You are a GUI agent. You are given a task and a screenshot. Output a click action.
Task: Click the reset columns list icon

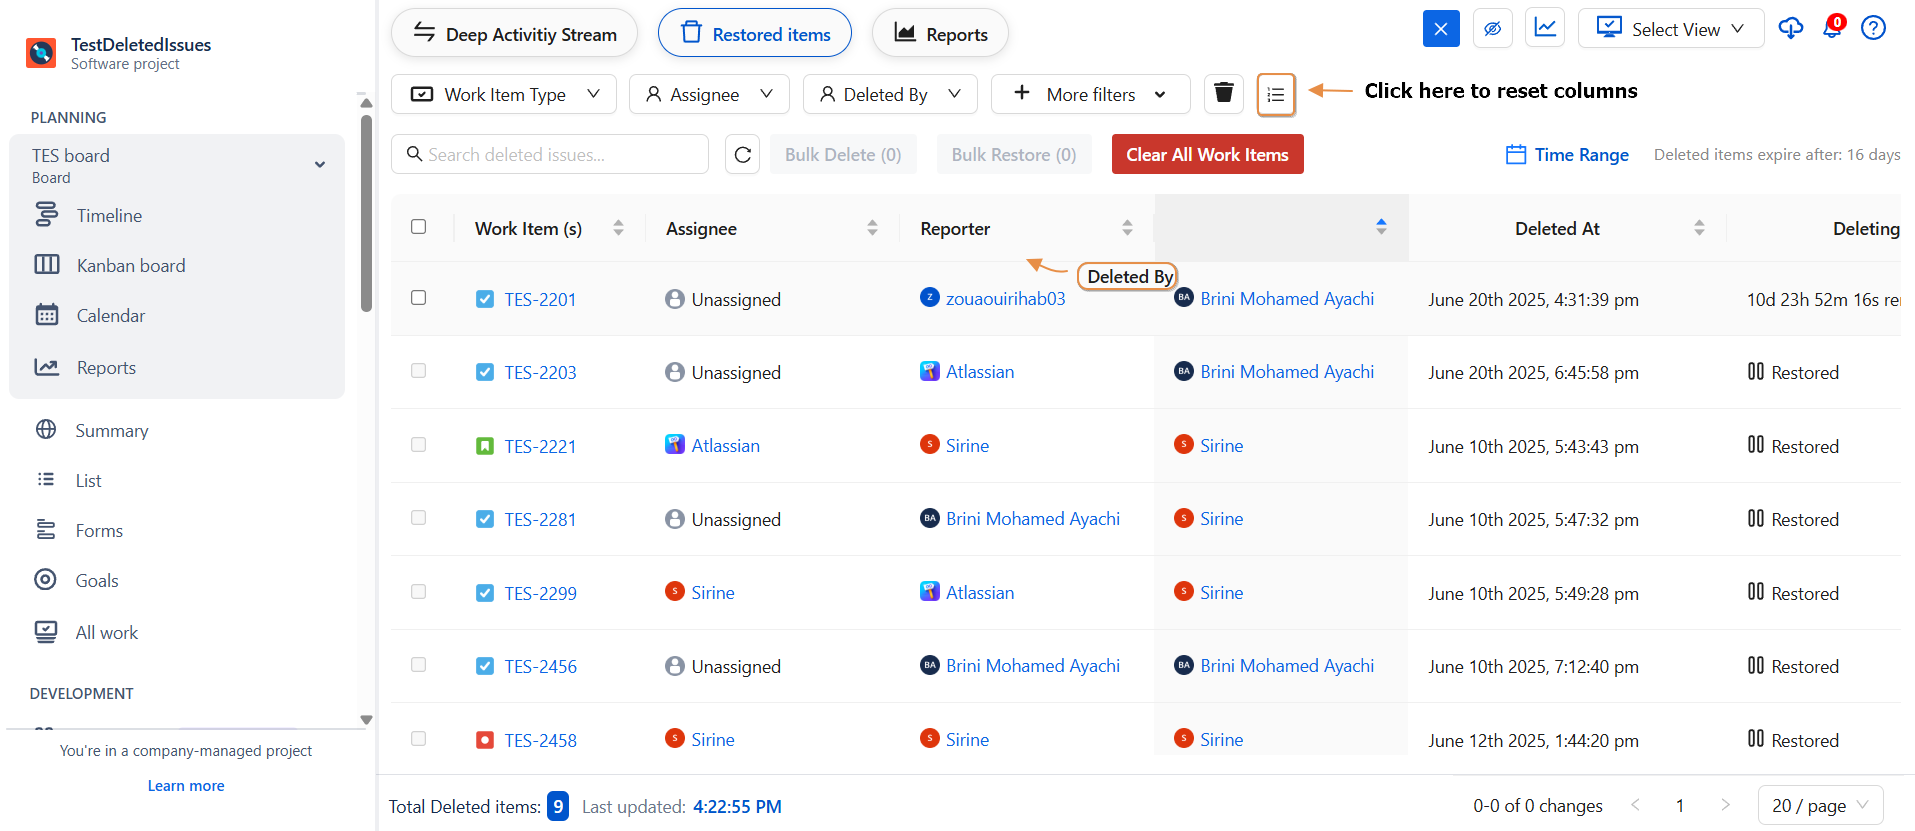click(x=1275, y=94)
